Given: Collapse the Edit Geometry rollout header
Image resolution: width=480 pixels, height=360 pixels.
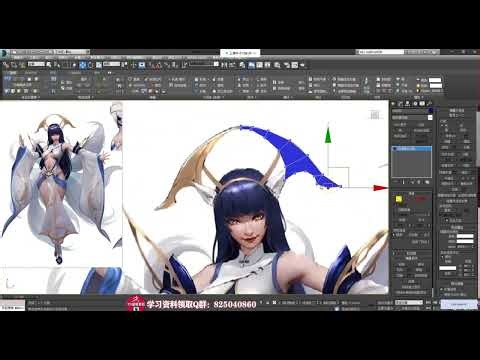Looking at the screenshot, I should (457, 110).
